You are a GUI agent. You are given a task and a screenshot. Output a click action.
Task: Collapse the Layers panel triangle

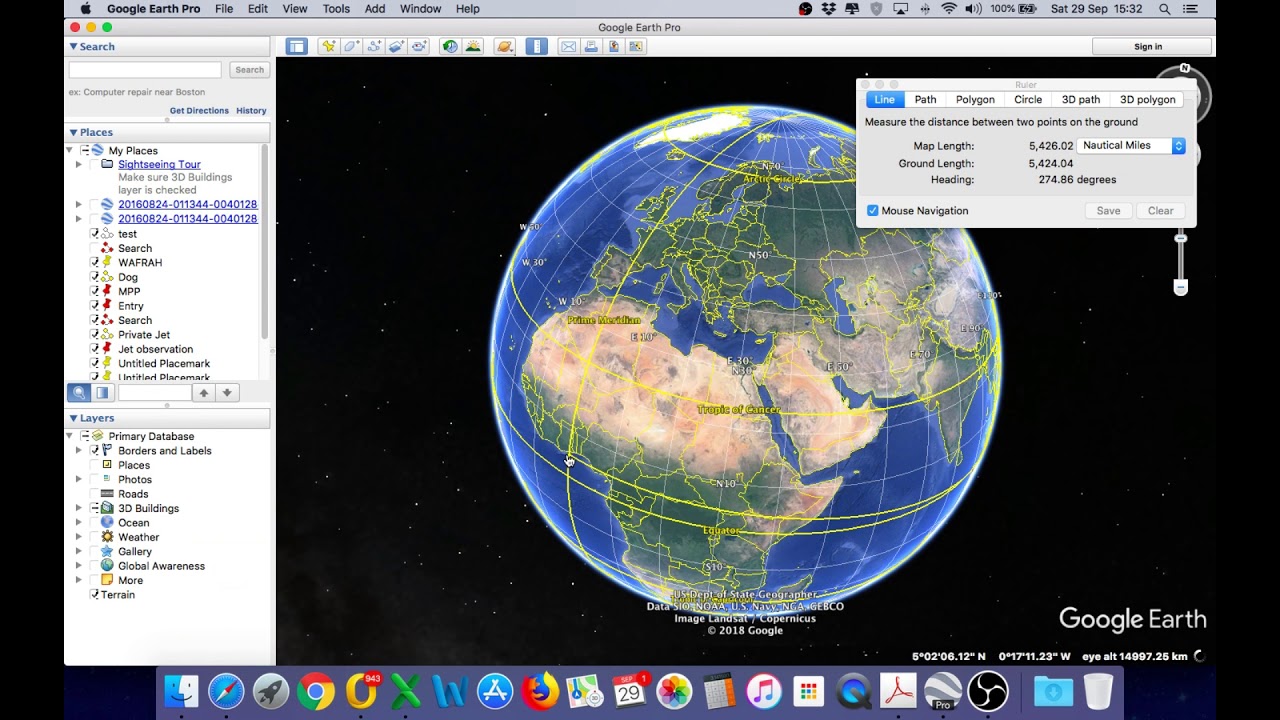point(73,418)
